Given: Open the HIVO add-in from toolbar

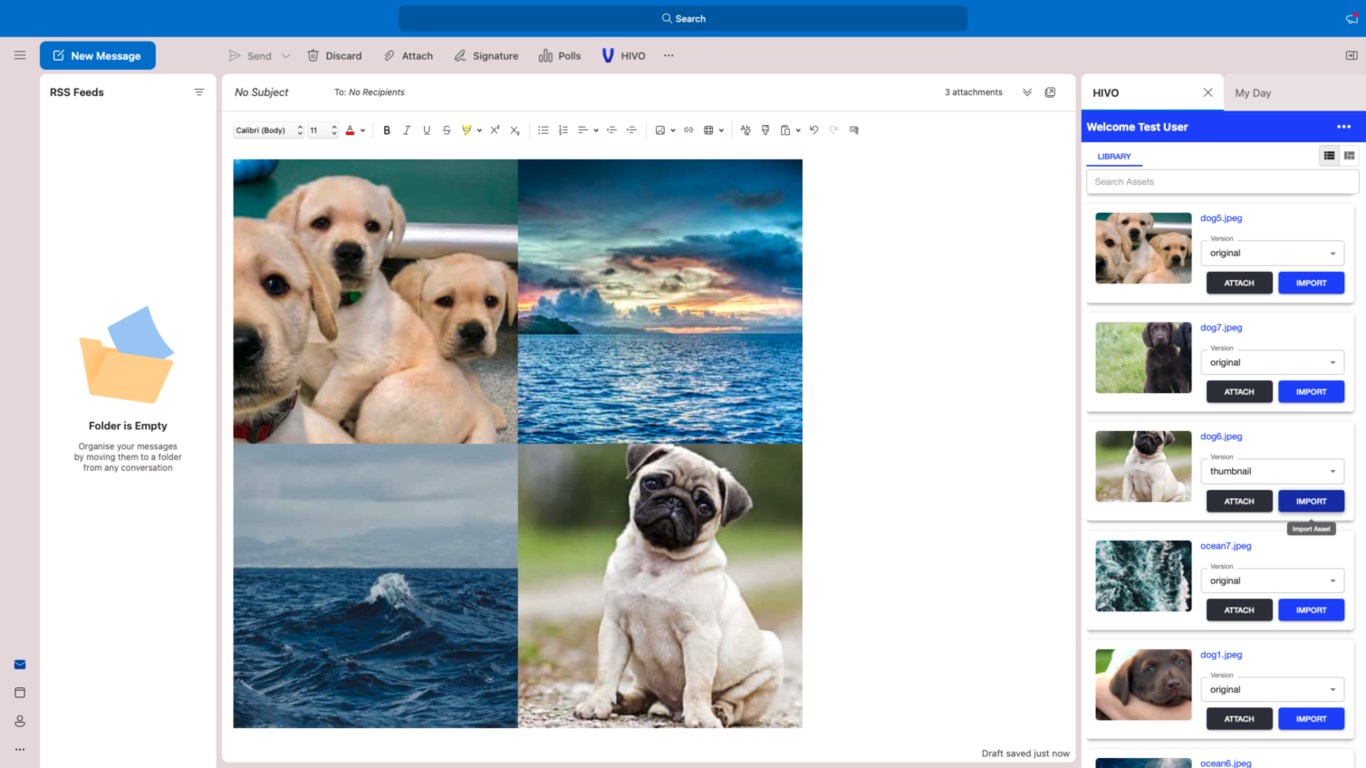Looking at the screenshot, I should [x=623, y=56].
